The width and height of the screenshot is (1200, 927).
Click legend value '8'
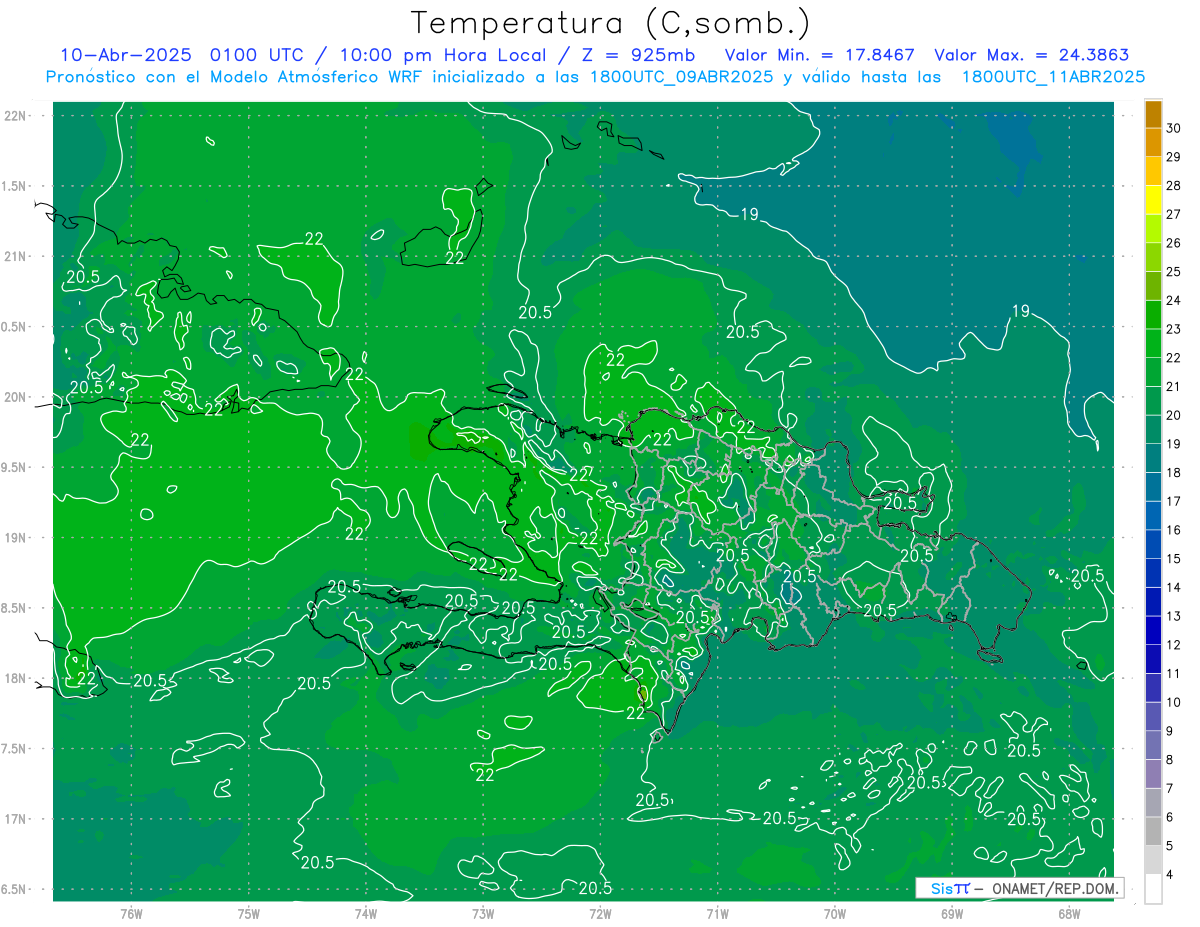click(1170, 760)
